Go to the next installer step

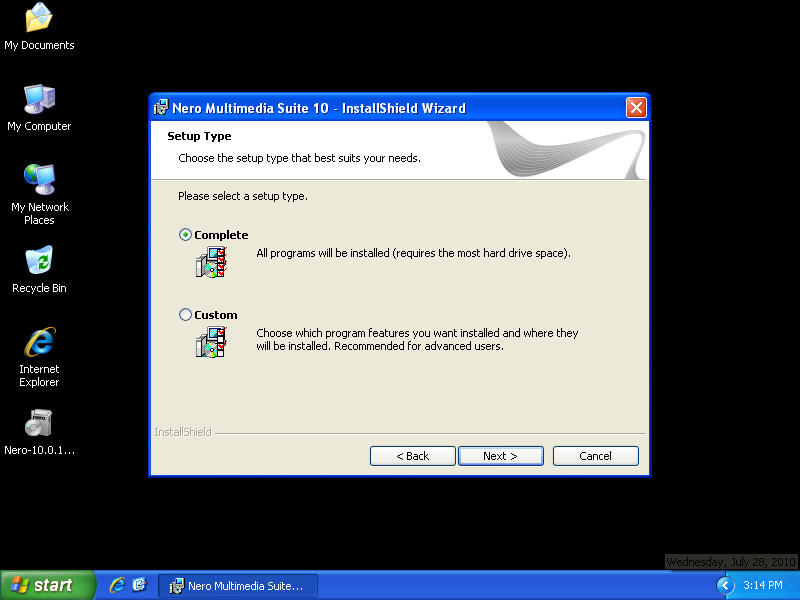pyautogui.click(x=501, y=456)
